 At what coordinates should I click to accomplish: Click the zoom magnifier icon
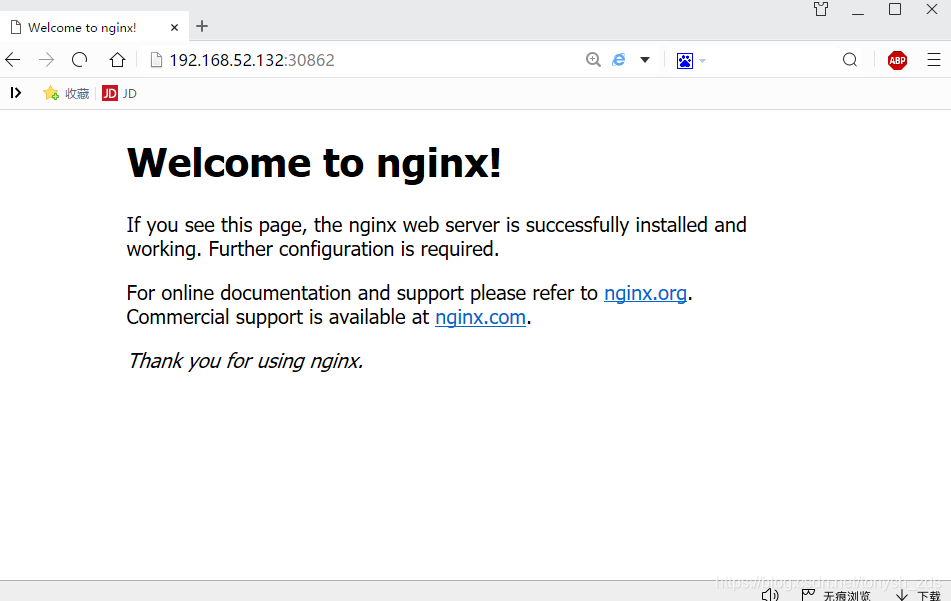pyautogui.click(x=593, y=59)
